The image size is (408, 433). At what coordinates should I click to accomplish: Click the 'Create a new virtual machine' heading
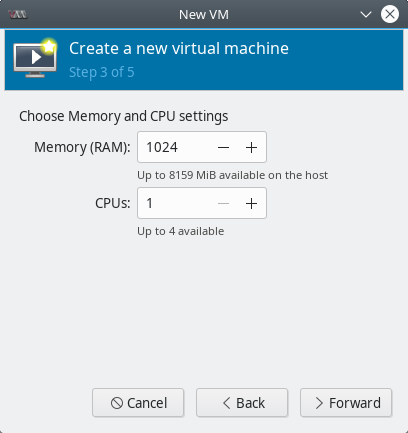179,48
